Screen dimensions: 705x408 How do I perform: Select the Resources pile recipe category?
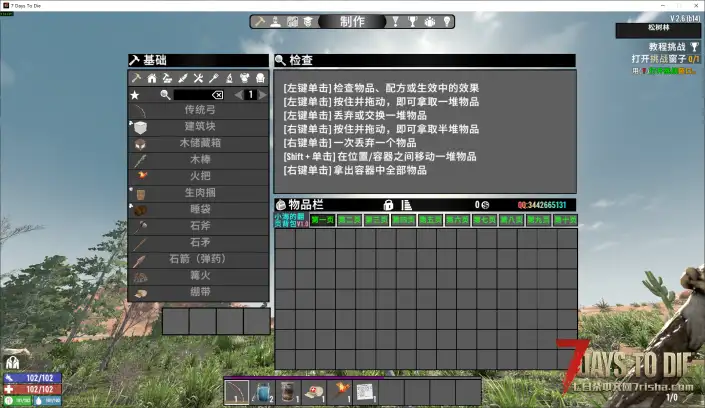167,78
